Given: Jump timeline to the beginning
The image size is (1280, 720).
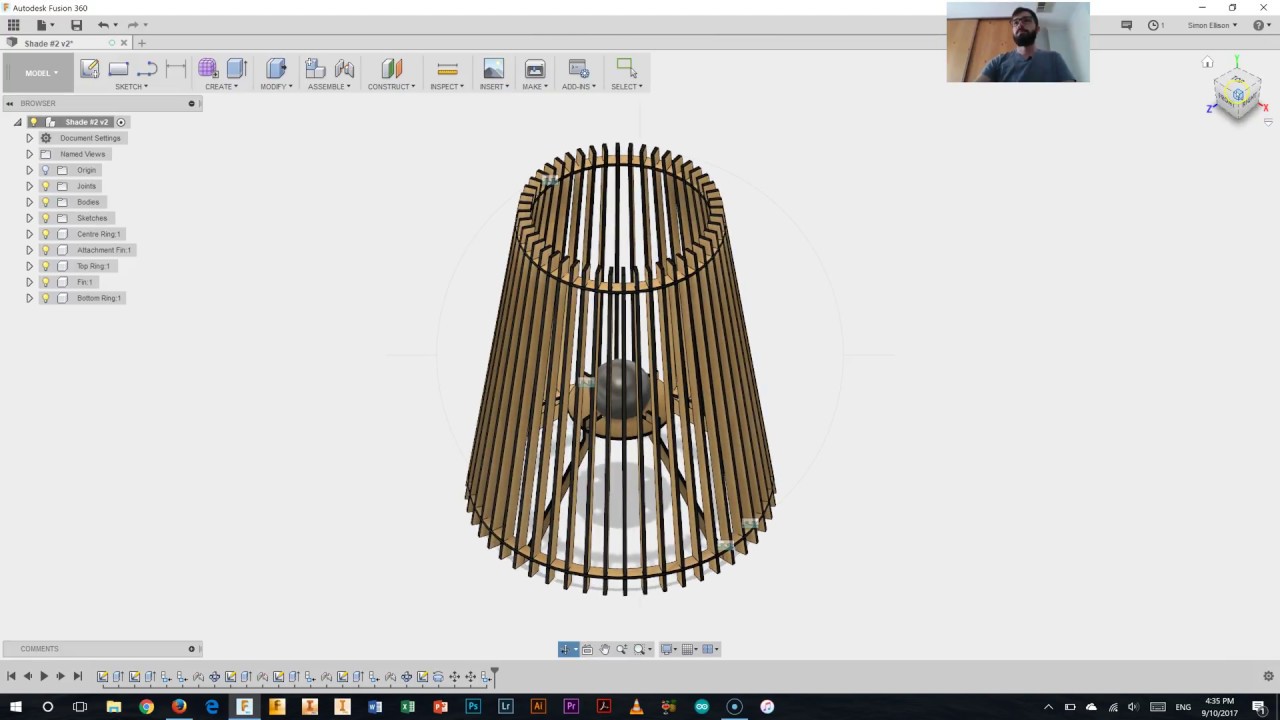Looking at the screenshot, I should (11, 677).
